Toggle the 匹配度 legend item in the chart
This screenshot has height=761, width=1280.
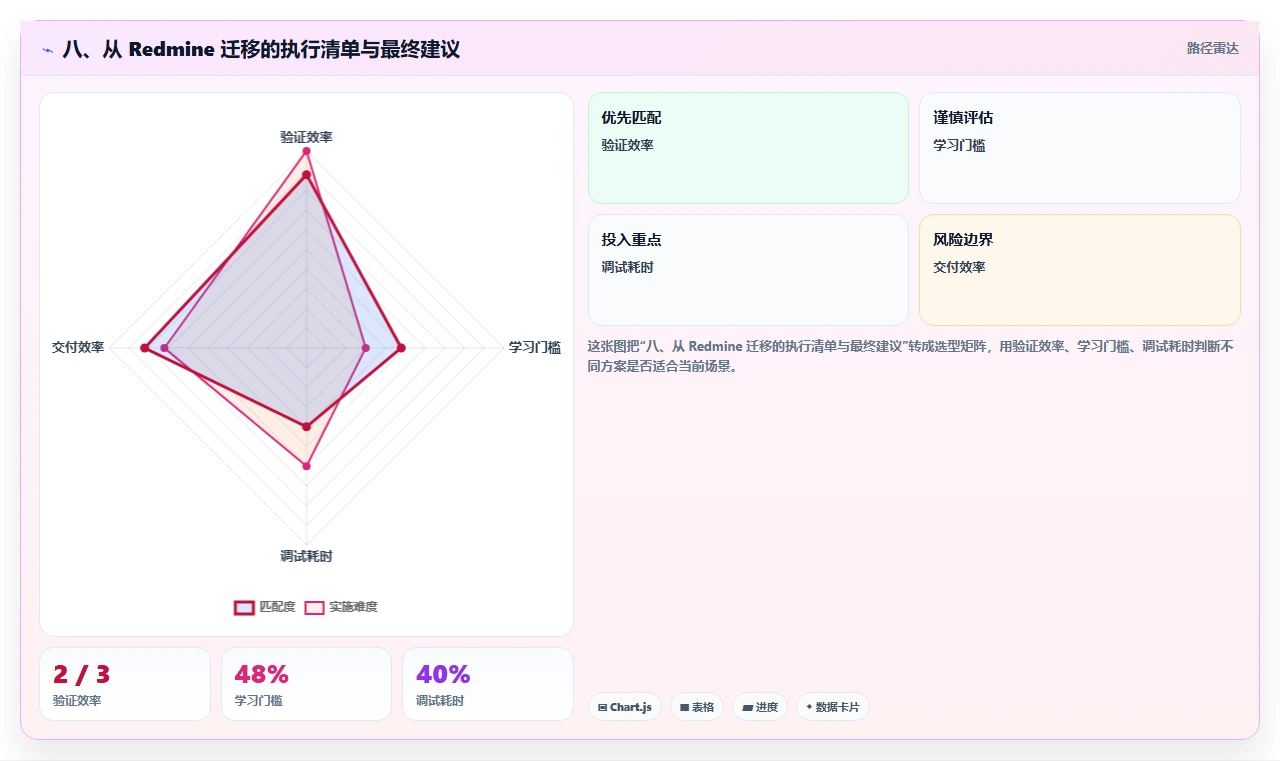265,607
